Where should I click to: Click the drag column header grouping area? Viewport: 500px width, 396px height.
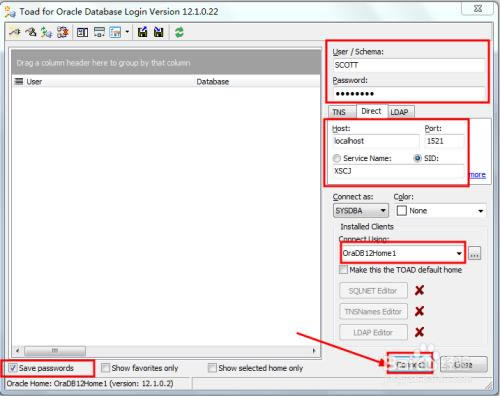click(166, 63)
